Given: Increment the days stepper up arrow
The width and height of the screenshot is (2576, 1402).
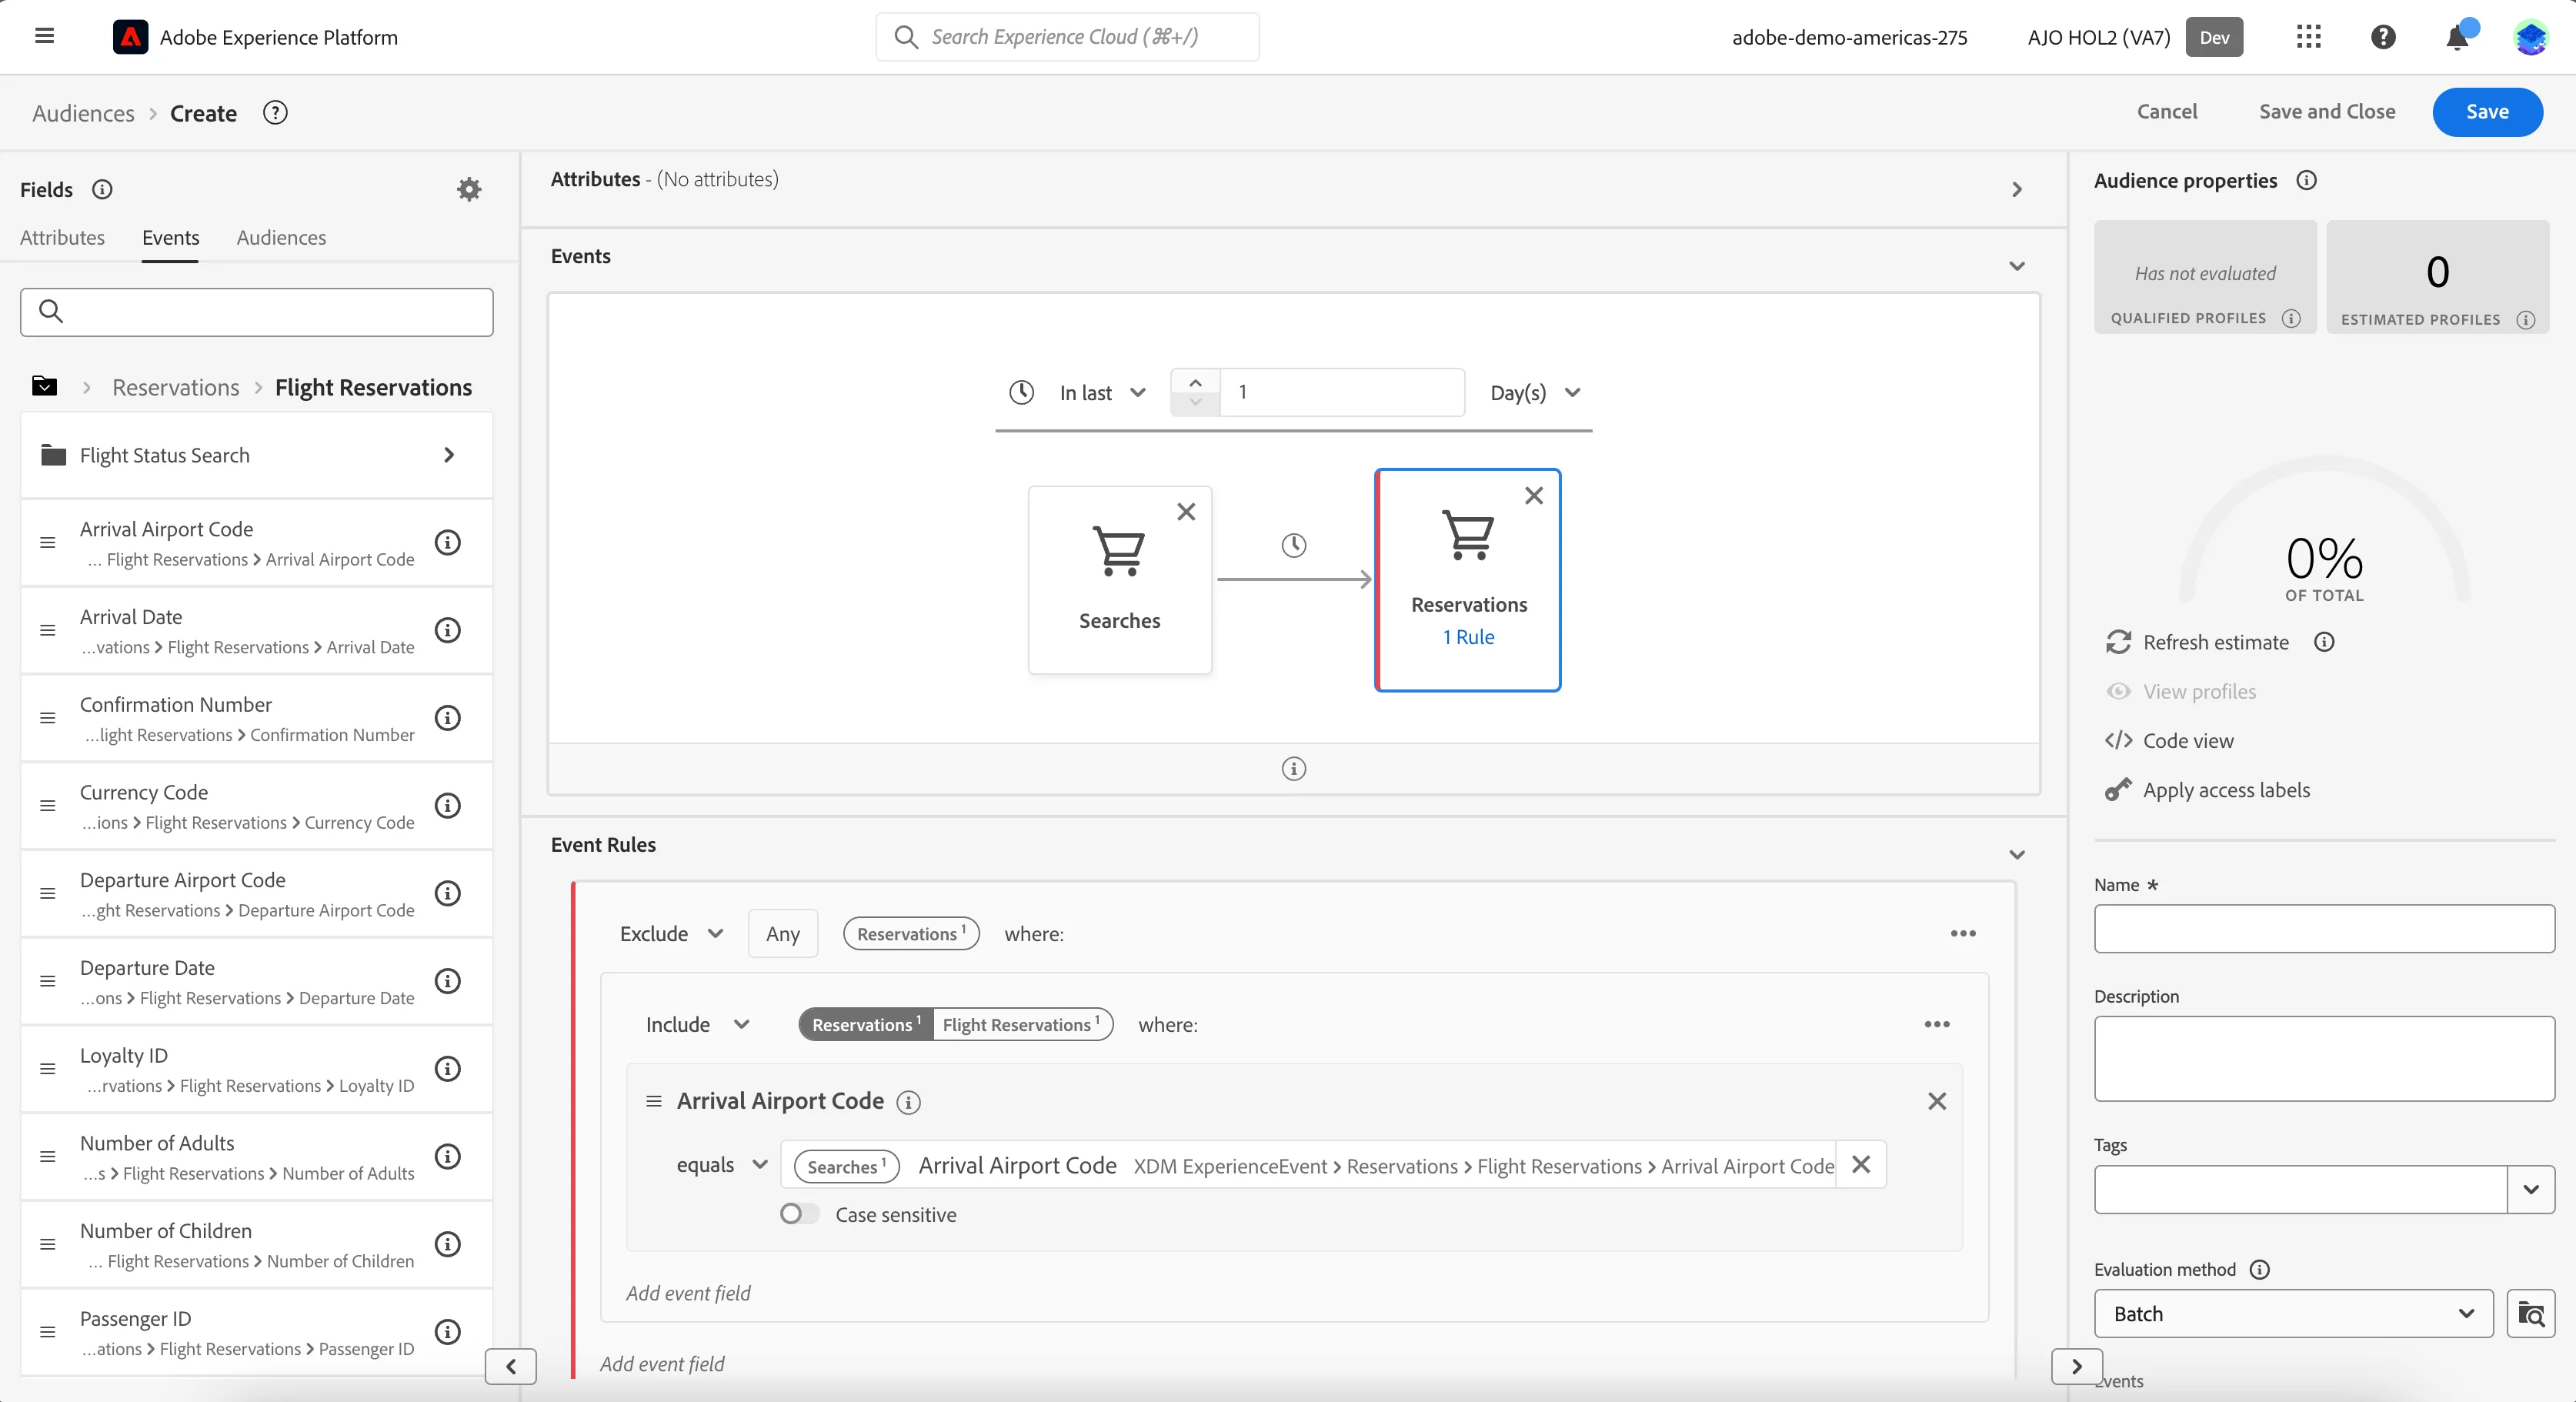Looking at the screenshot, I should [x=1195, y=382].
